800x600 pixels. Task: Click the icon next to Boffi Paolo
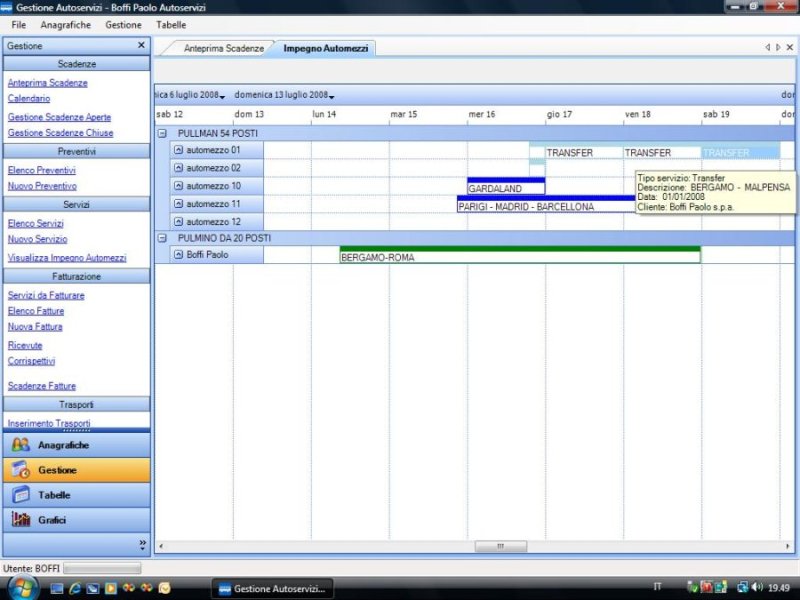pos(179,255)
